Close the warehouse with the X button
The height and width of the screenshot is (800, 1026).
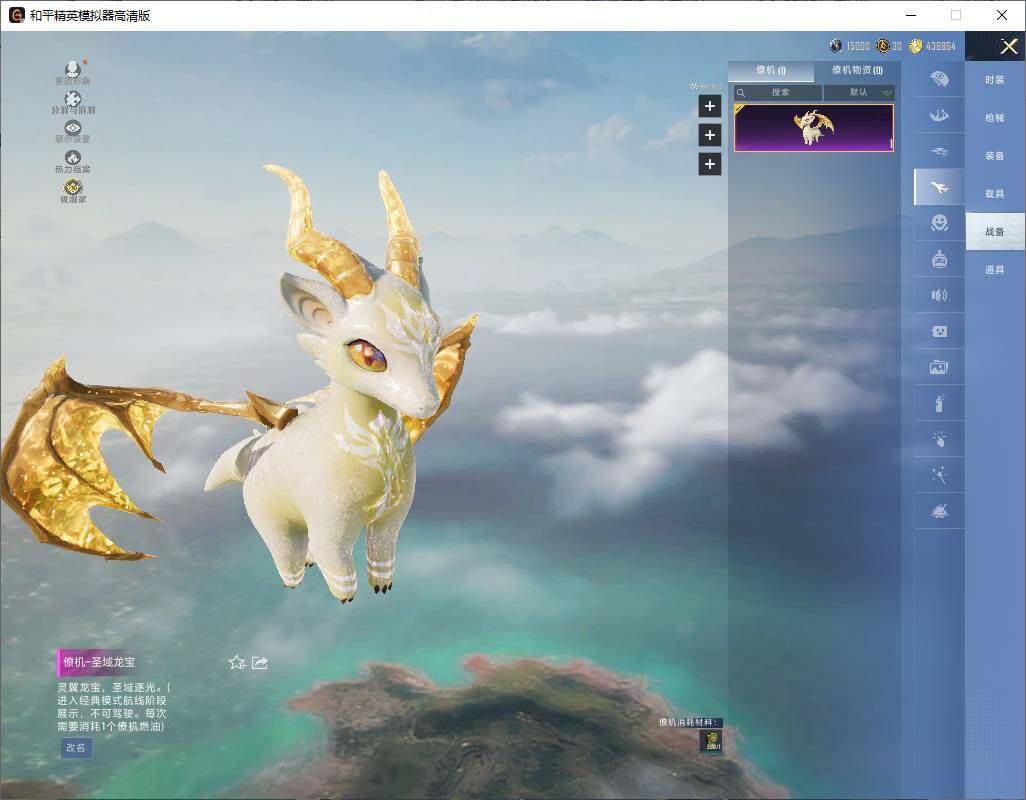(1008, 46)
